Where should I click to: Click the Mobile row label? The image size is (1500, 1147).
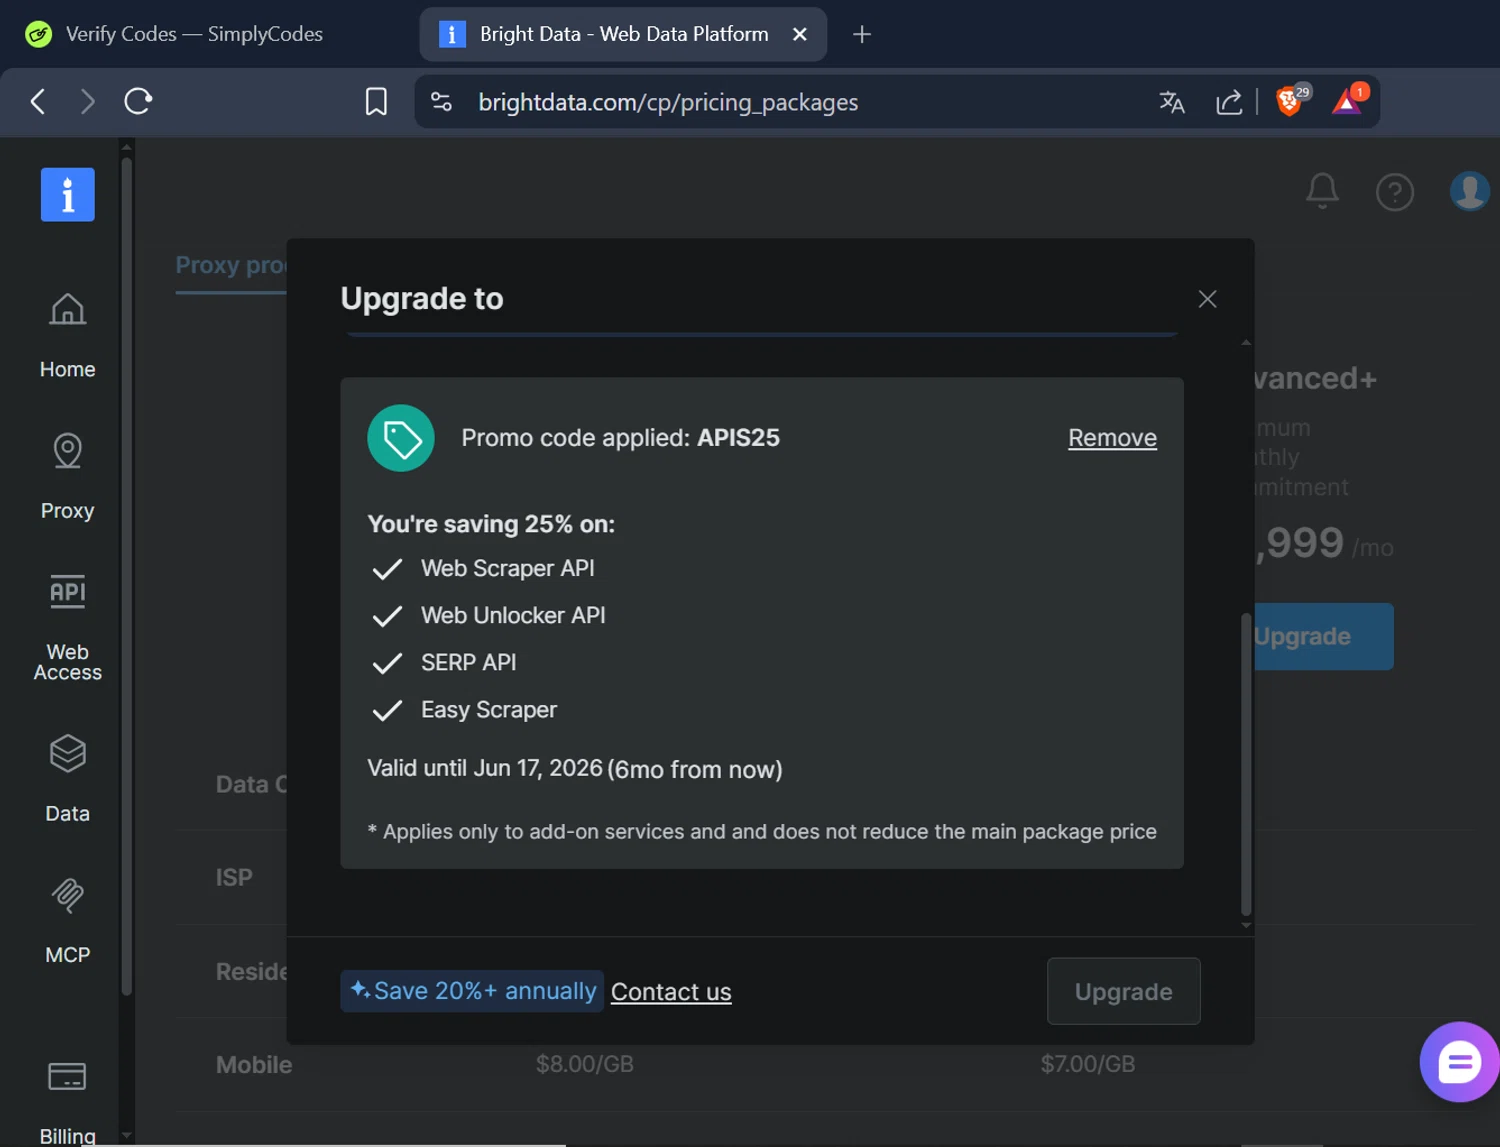254,1065
